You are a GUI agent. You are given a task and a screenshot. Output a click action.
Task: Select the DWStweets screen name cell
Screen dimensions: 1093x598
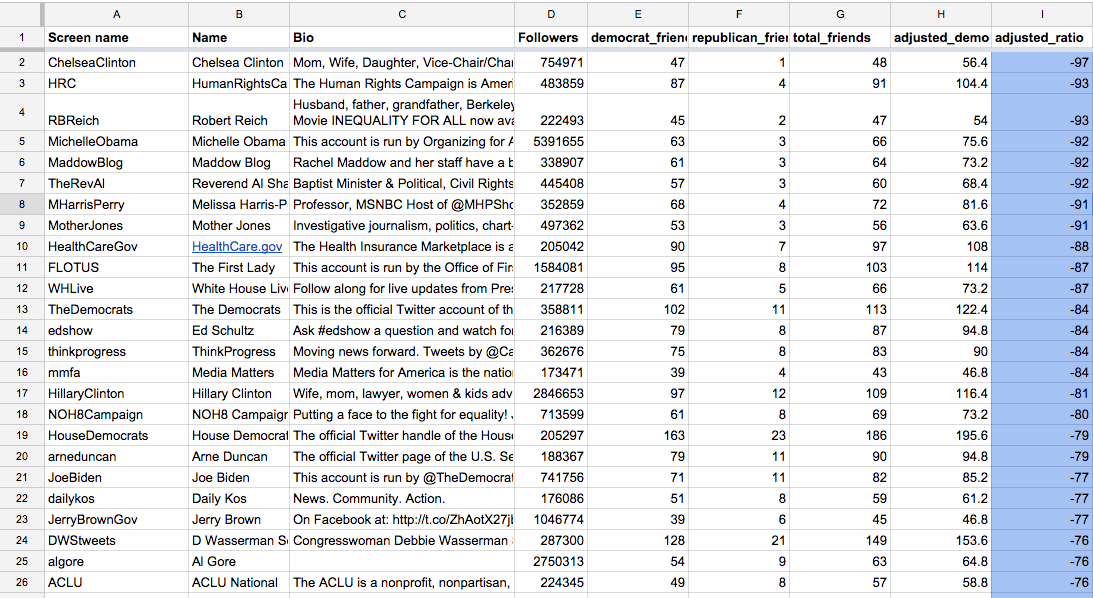[x=116, y=541]
